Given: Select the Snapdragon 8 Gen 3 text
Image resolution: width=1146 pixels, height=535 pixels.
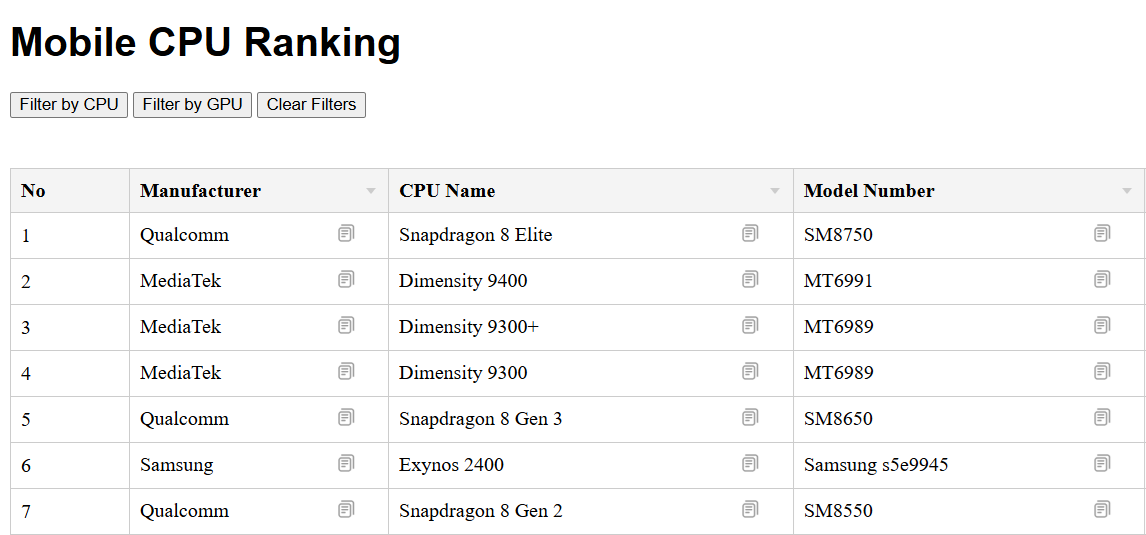Looking at the screenshot, I should pyautogui.click(x=481, y=419).
